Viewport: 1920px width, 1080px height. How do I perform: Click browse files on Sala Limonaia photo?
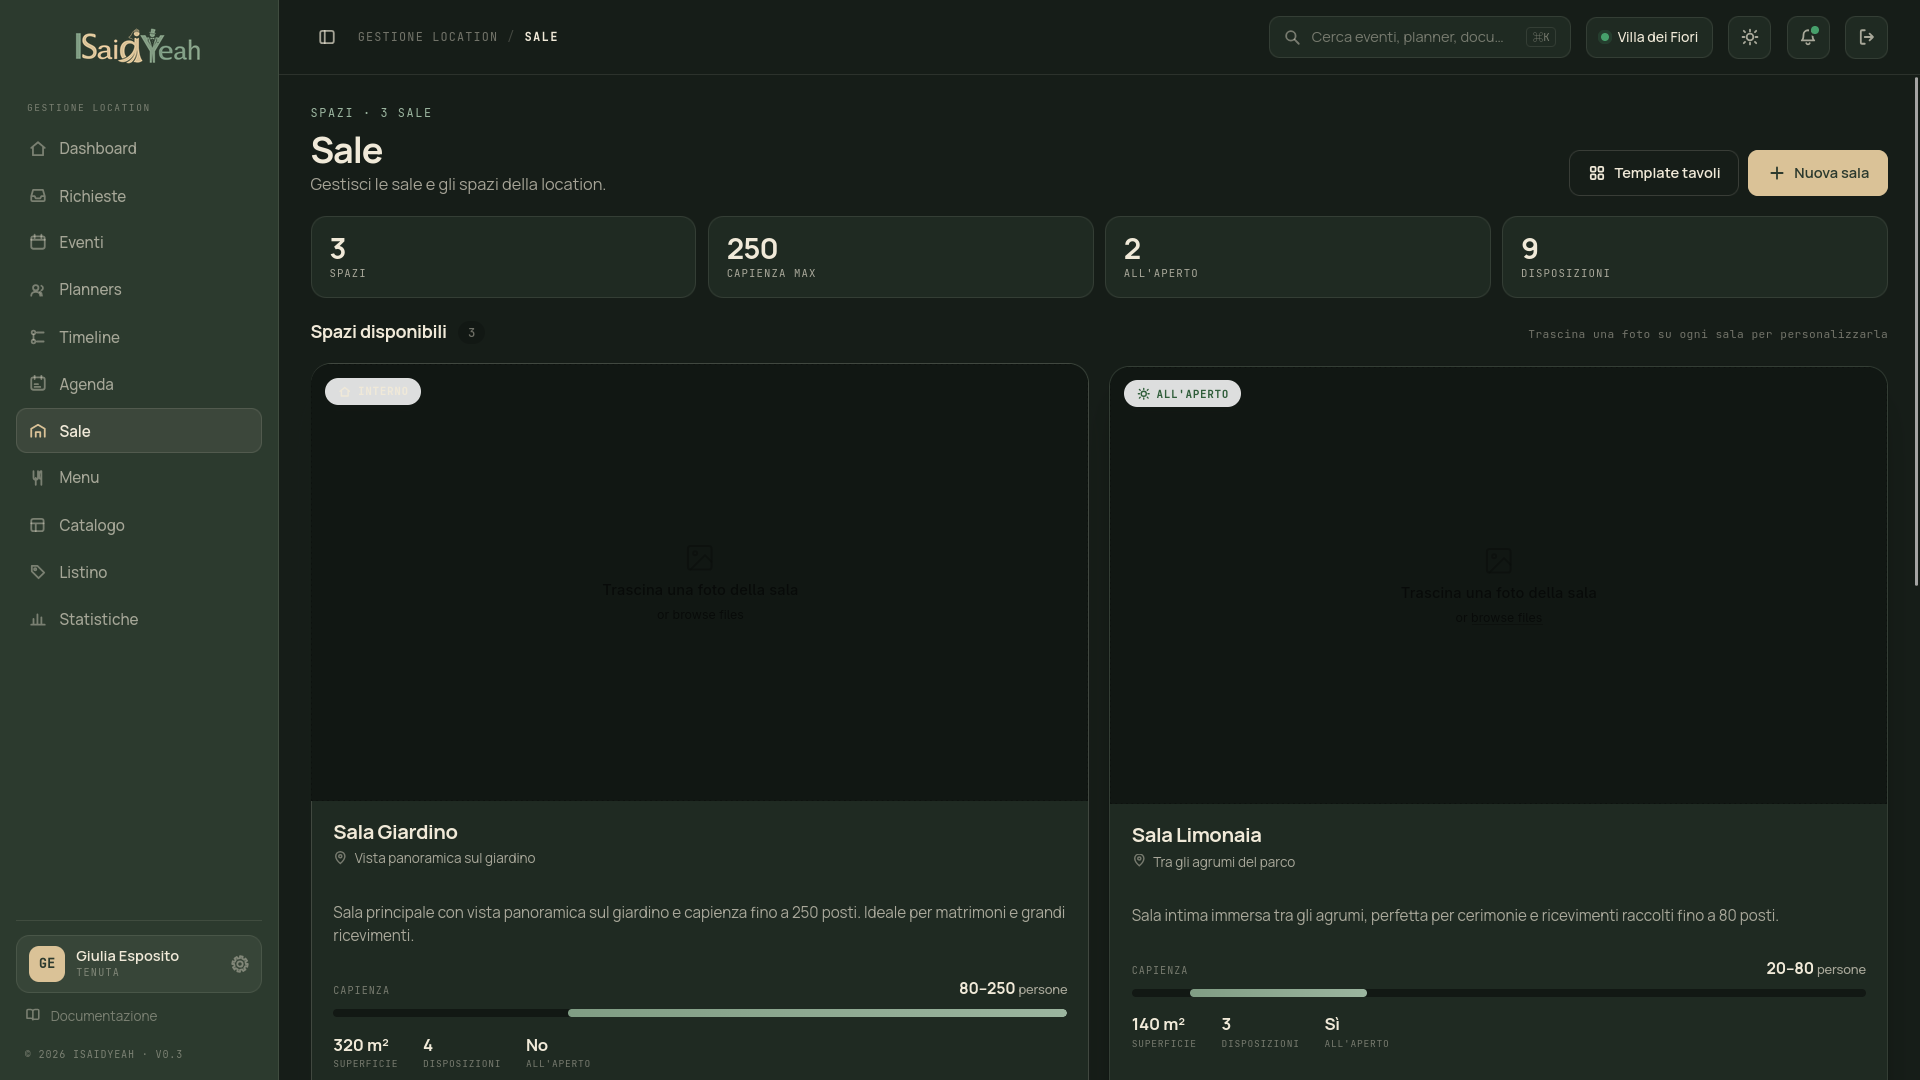pyautogui.click(x=1506, y=618)
